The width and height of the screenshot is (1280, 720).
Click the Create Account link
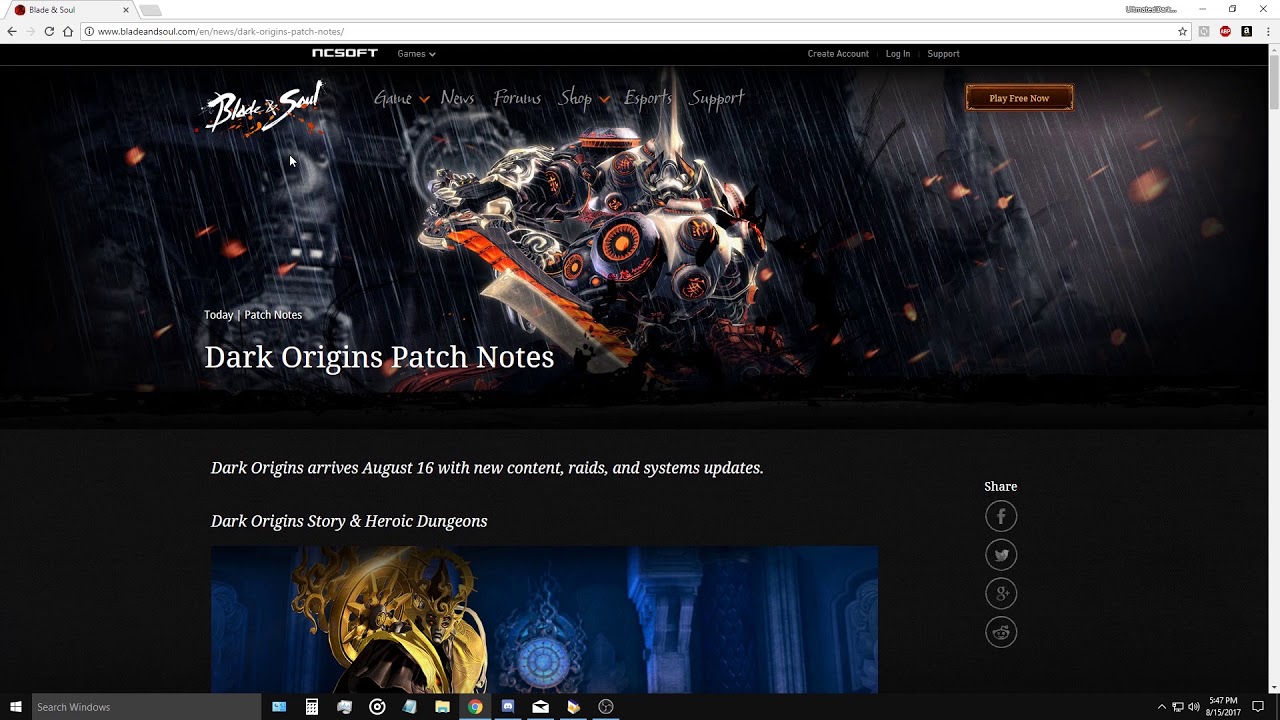[x=838, y=54]
